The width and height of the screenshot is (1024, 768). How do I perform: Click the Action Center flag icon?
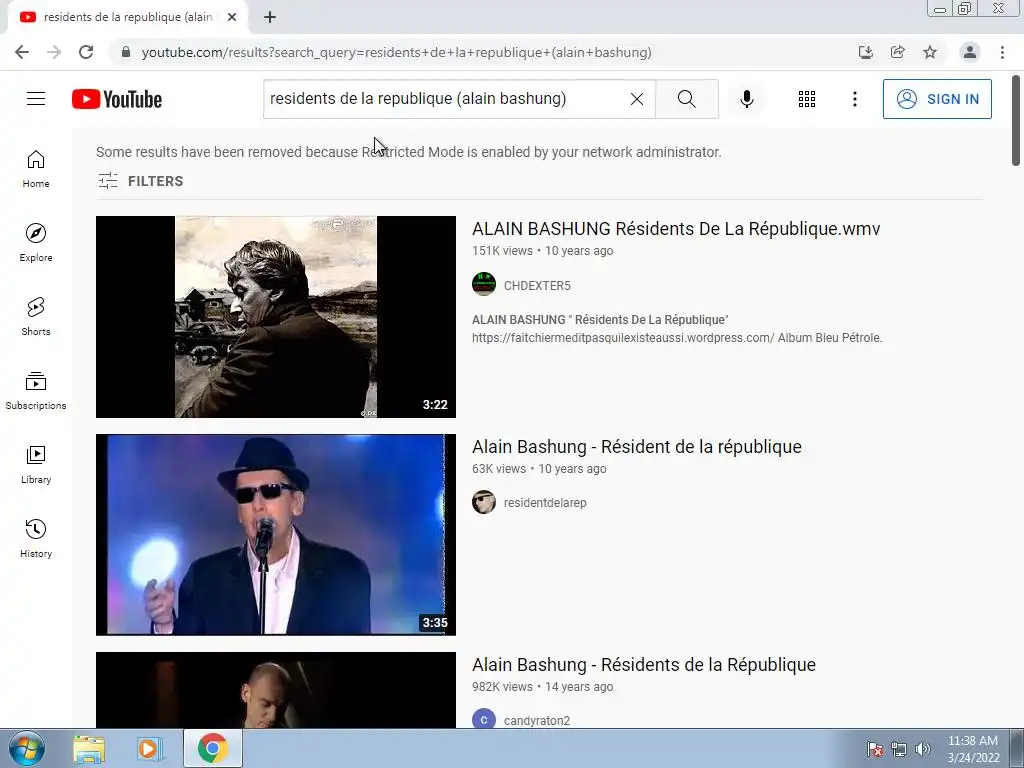(875, 749)
